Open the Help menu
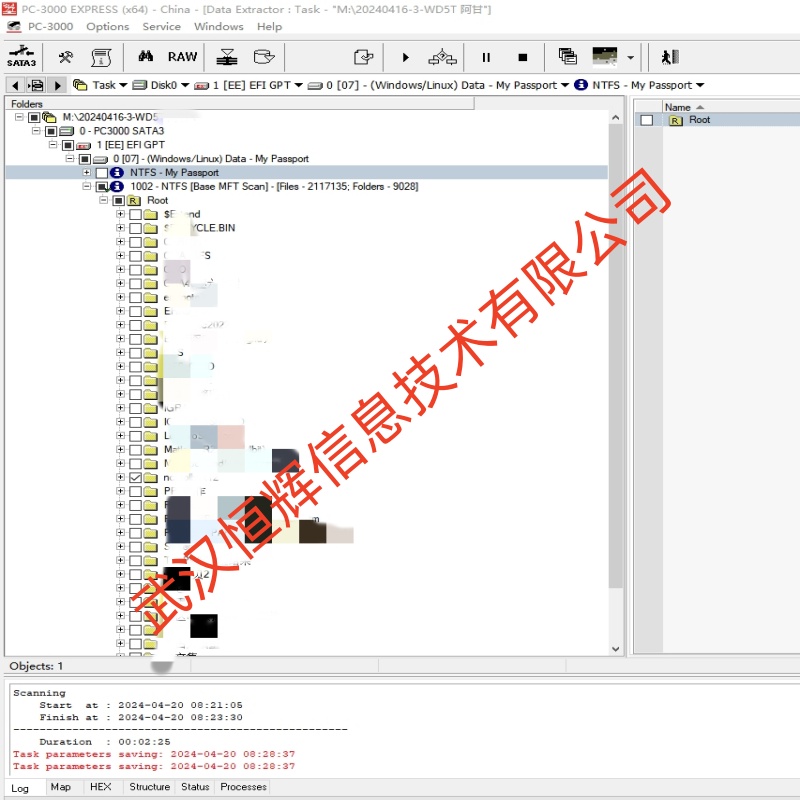Image resolution: width=800 pixels, height=800 pixels. coord(269,27)
